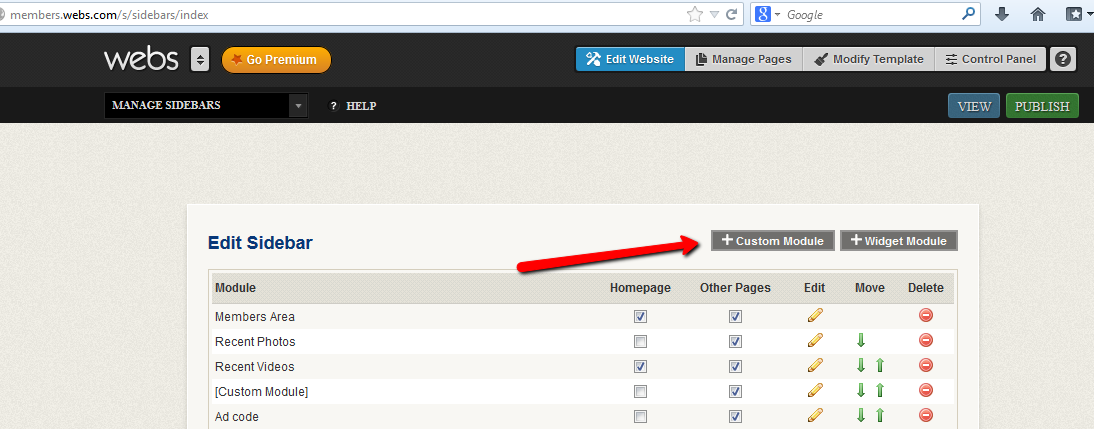Open the site selector next to Webs logo
Screen dimensions: 1094x429
pos(200,59)
